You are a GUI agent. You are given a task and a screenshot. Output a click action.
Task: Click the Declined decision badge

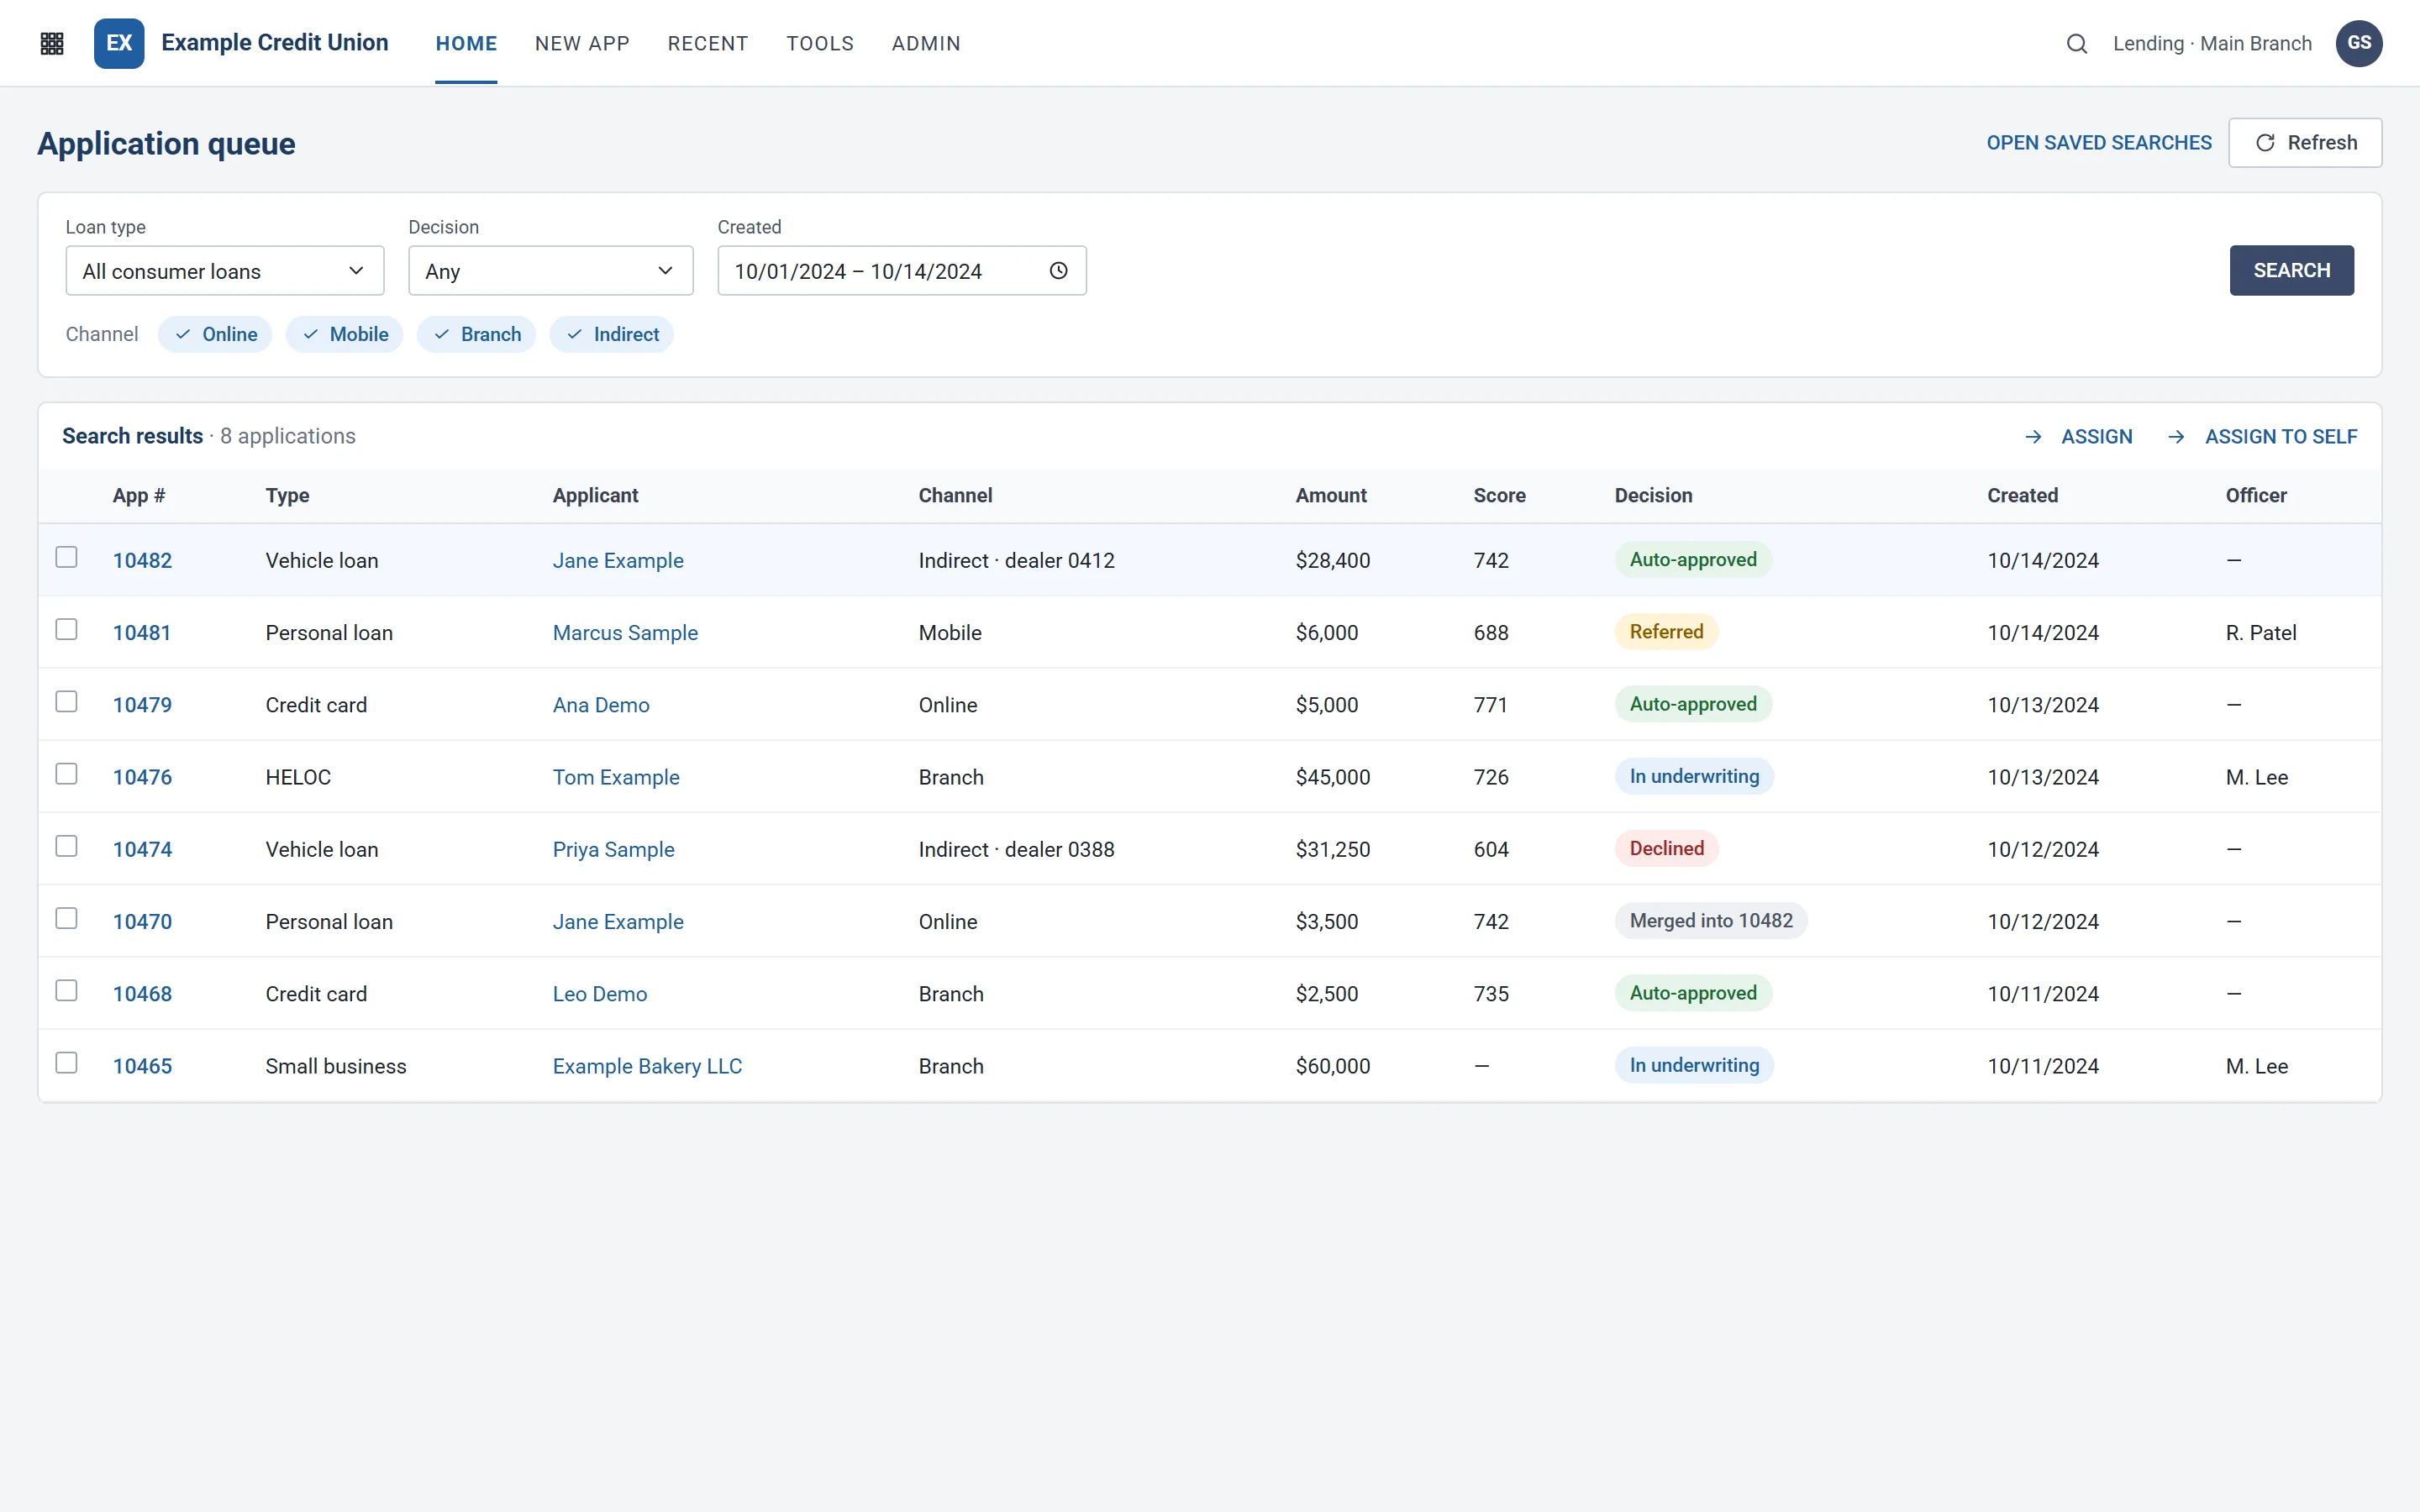(1666, 848)
